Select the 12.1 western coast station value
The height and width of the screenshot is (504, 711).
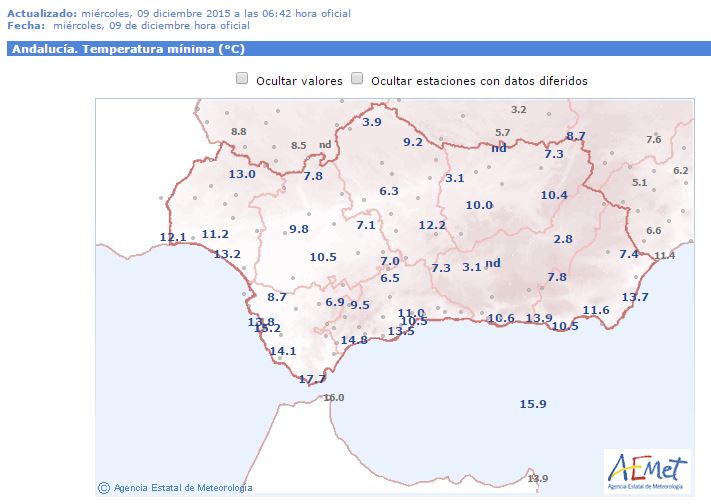pos(173,237)
